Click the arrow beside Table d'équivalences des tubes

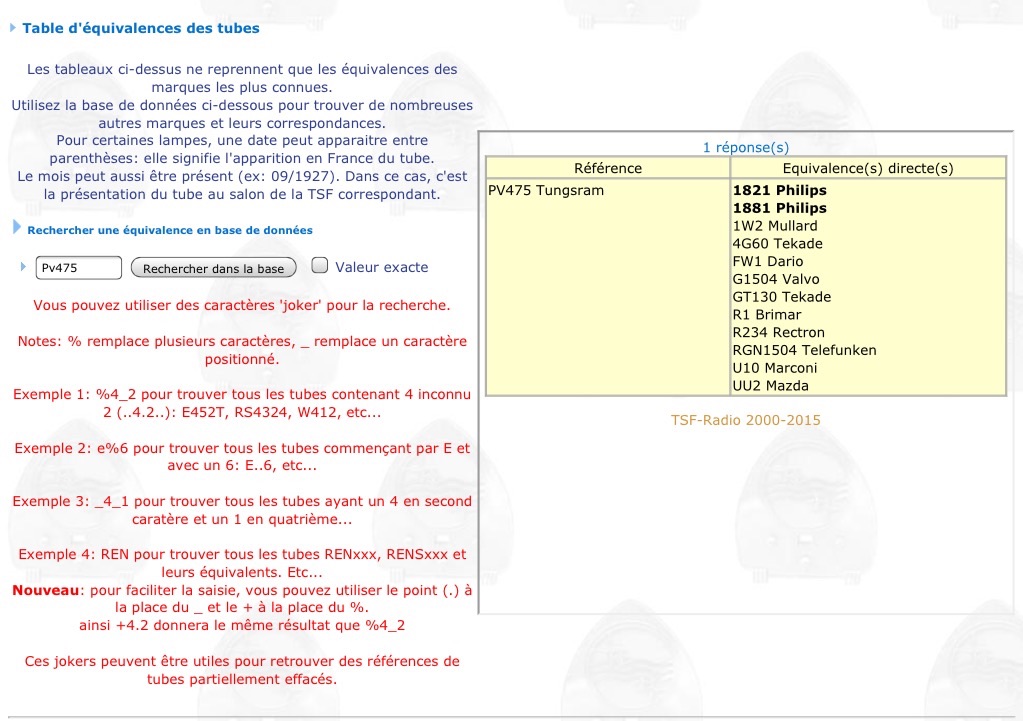[12, 28]
